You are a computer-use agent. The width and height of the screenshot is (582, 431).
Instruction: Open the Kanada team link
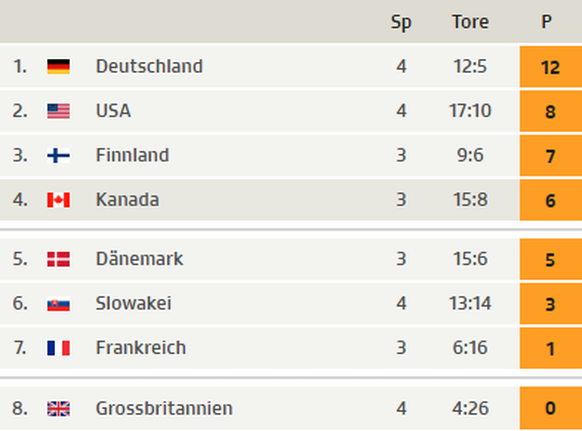click(127, 200)
